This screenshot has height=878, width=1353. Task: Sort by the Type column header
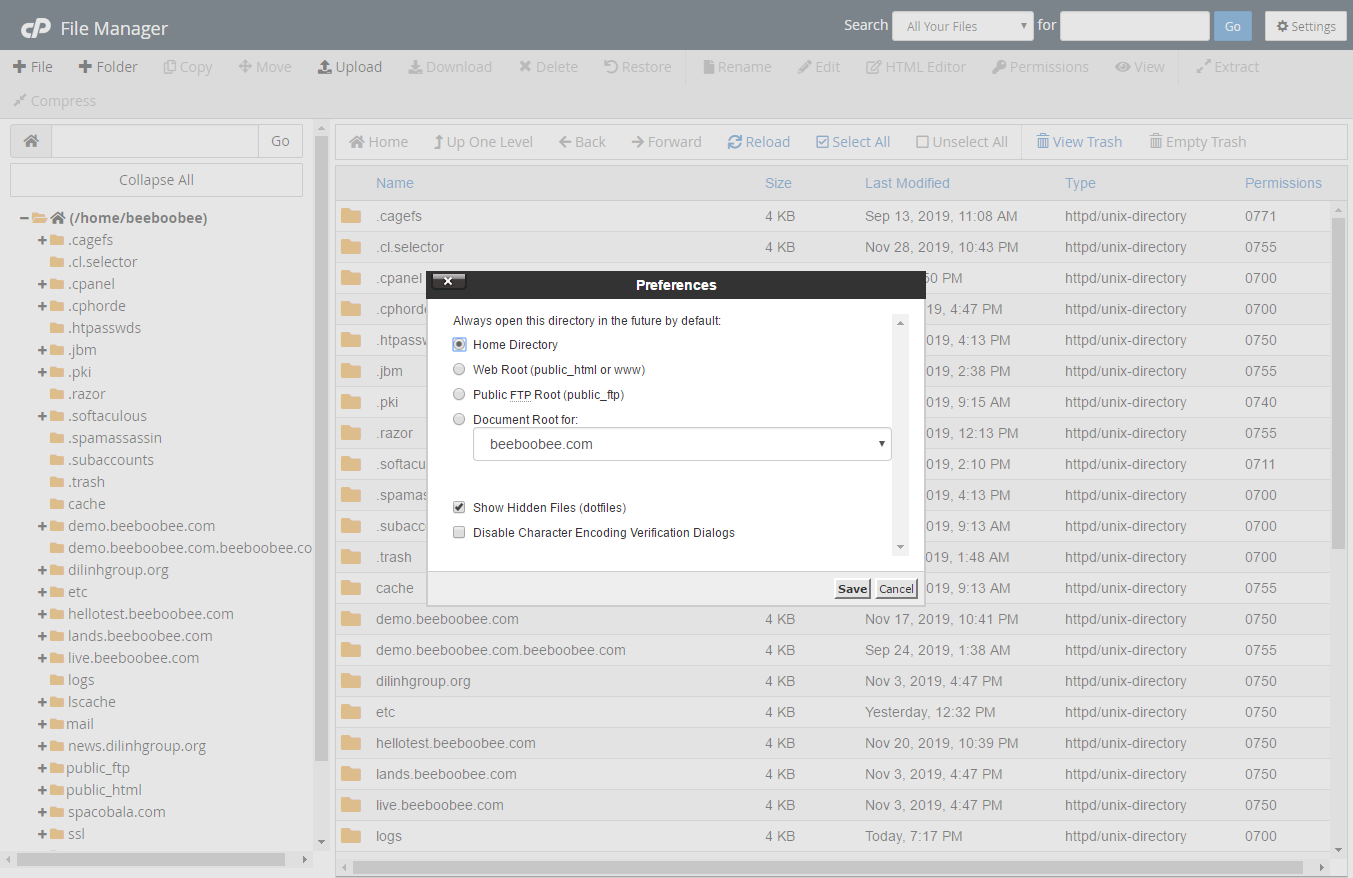[x=1080, y=183]
